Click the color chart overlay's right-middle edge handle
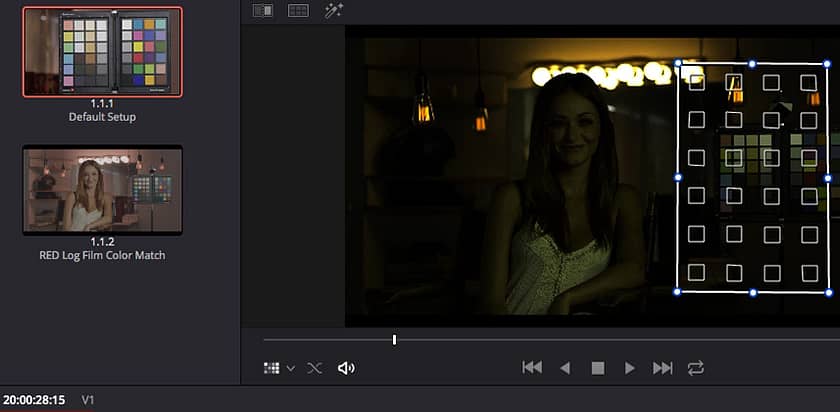Screen dimensions: 840x412 click(828, 178)
